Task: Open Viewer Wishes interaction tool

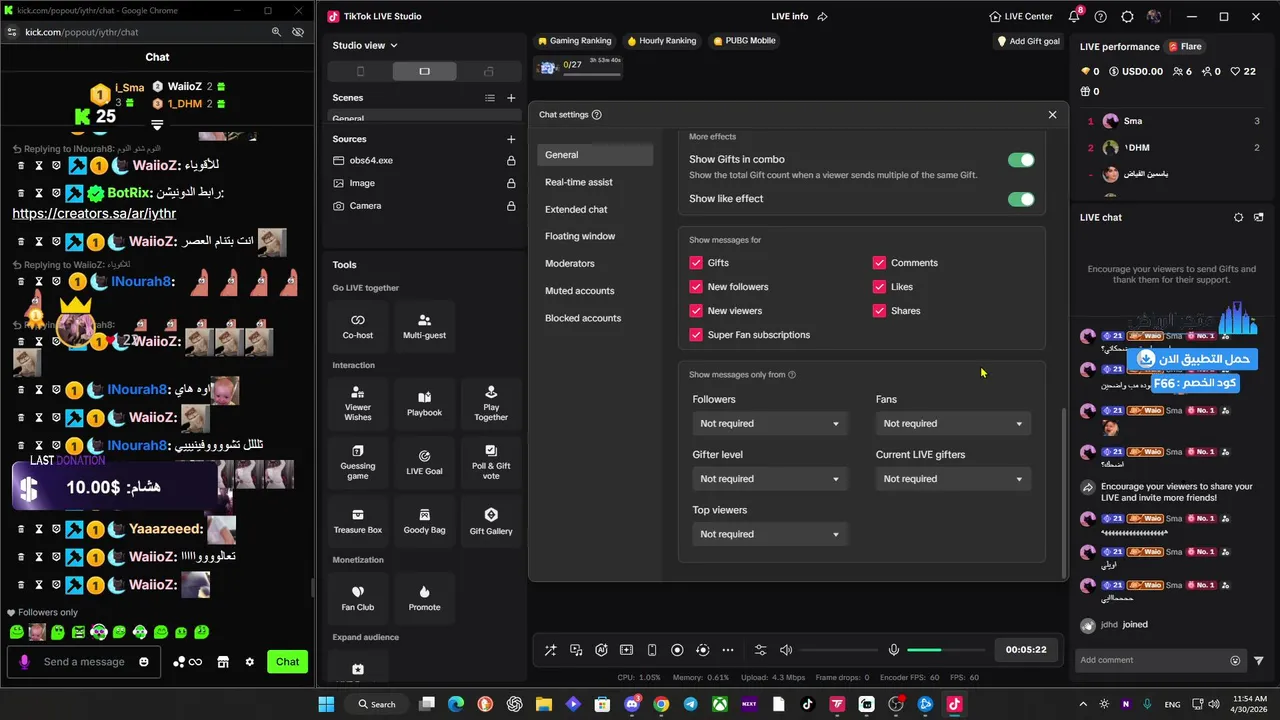Action: pyautogui.click(x=358, y=403)
